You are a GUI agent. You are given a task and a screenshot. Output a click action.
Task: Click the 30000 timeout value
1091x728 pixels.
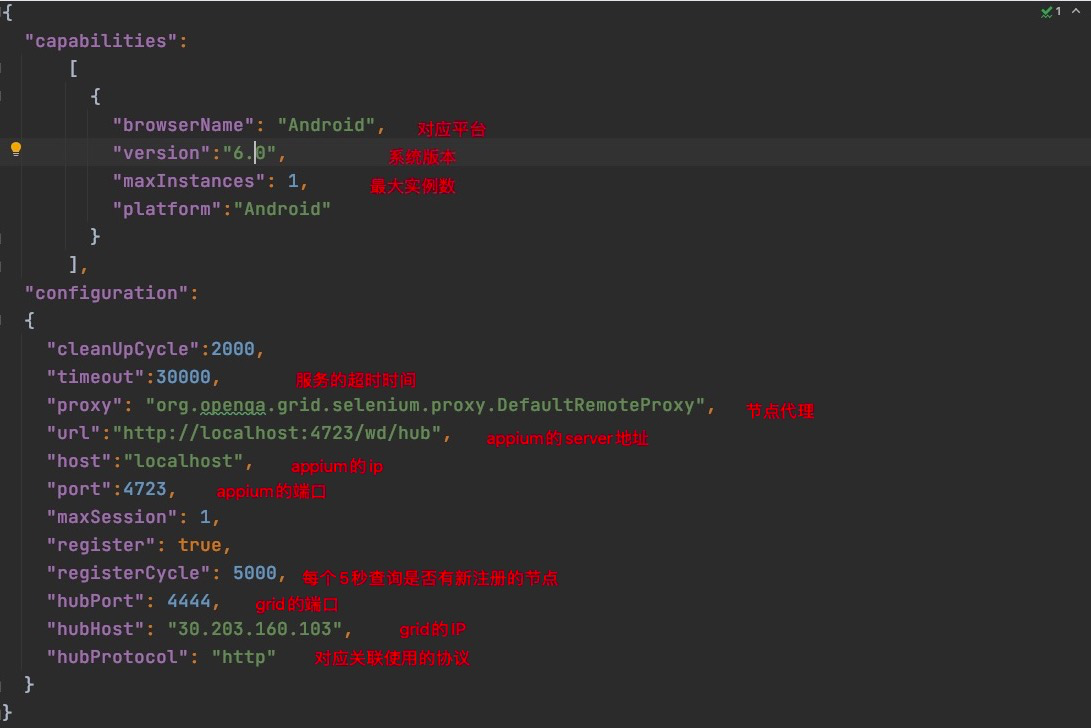183,377
